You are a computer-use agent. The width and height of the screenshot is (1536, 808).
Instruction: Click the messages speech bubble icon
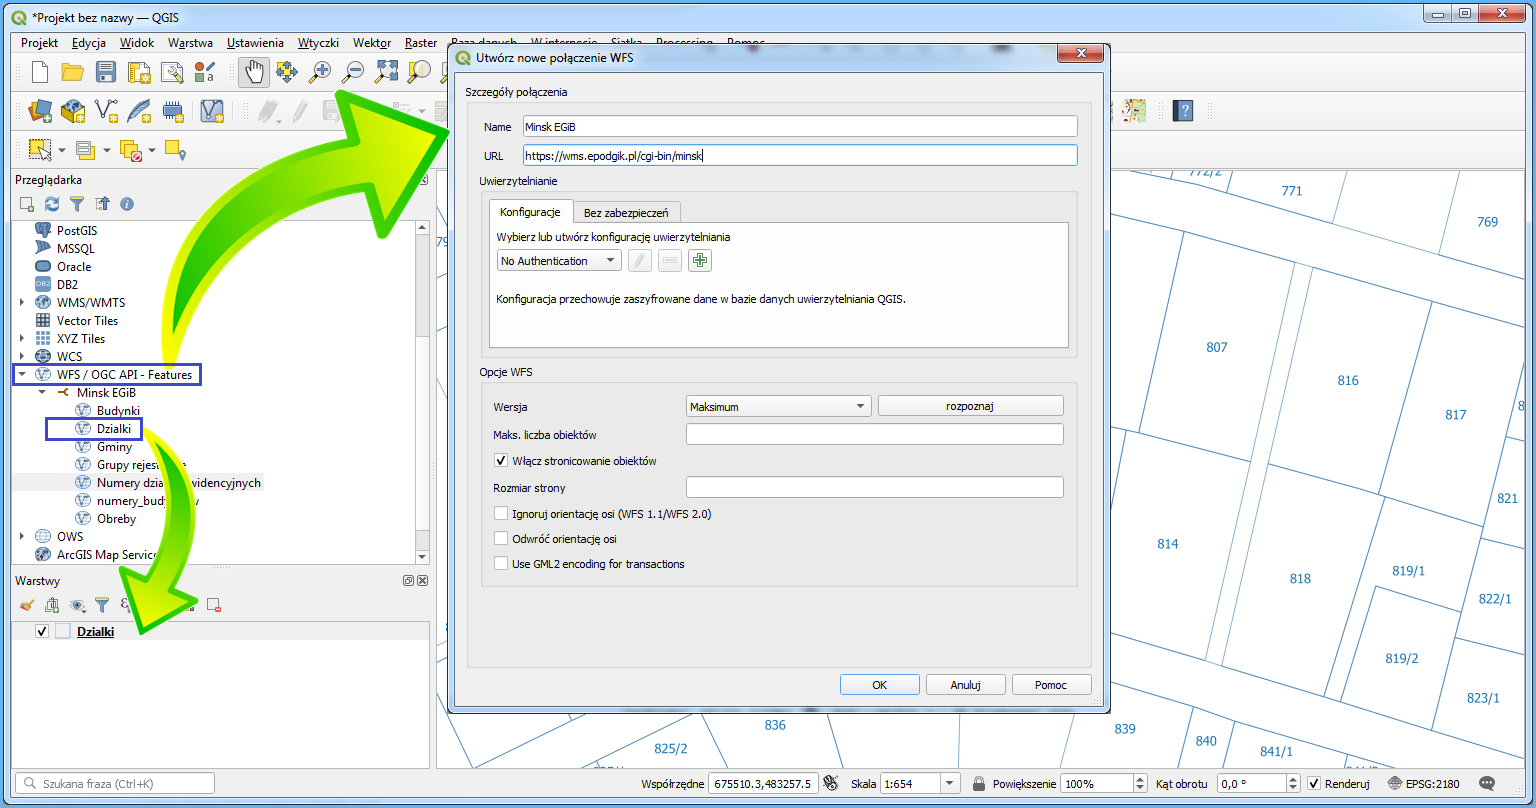(x=1487, y=784)
